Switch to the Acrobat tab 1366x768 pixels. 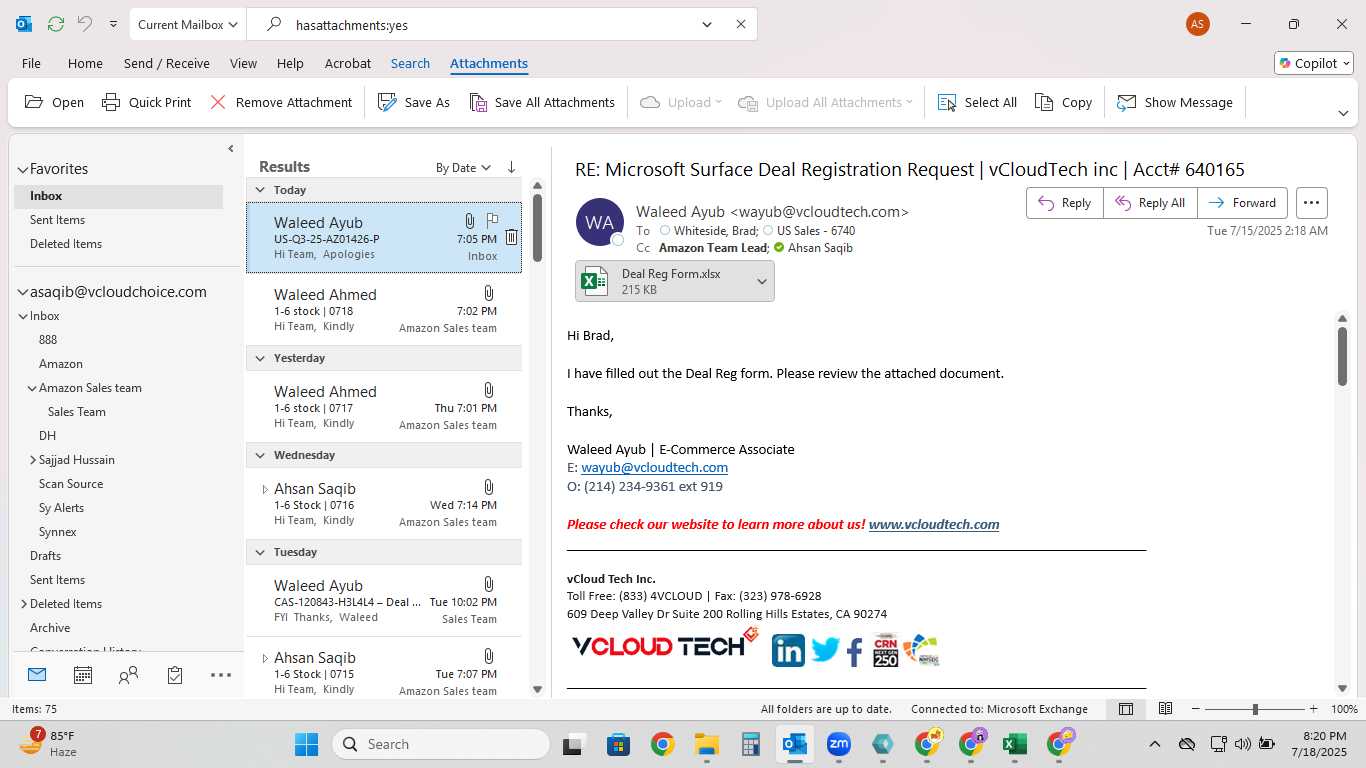(348, 63)
